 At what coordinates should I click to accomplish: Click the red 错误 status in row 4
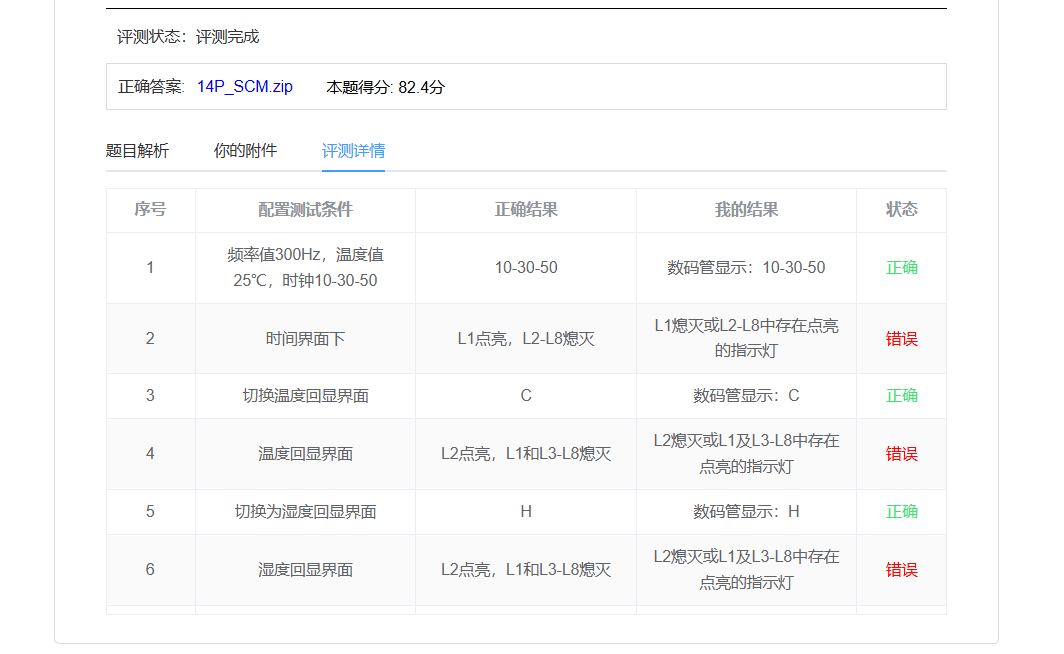click(901, 454)
